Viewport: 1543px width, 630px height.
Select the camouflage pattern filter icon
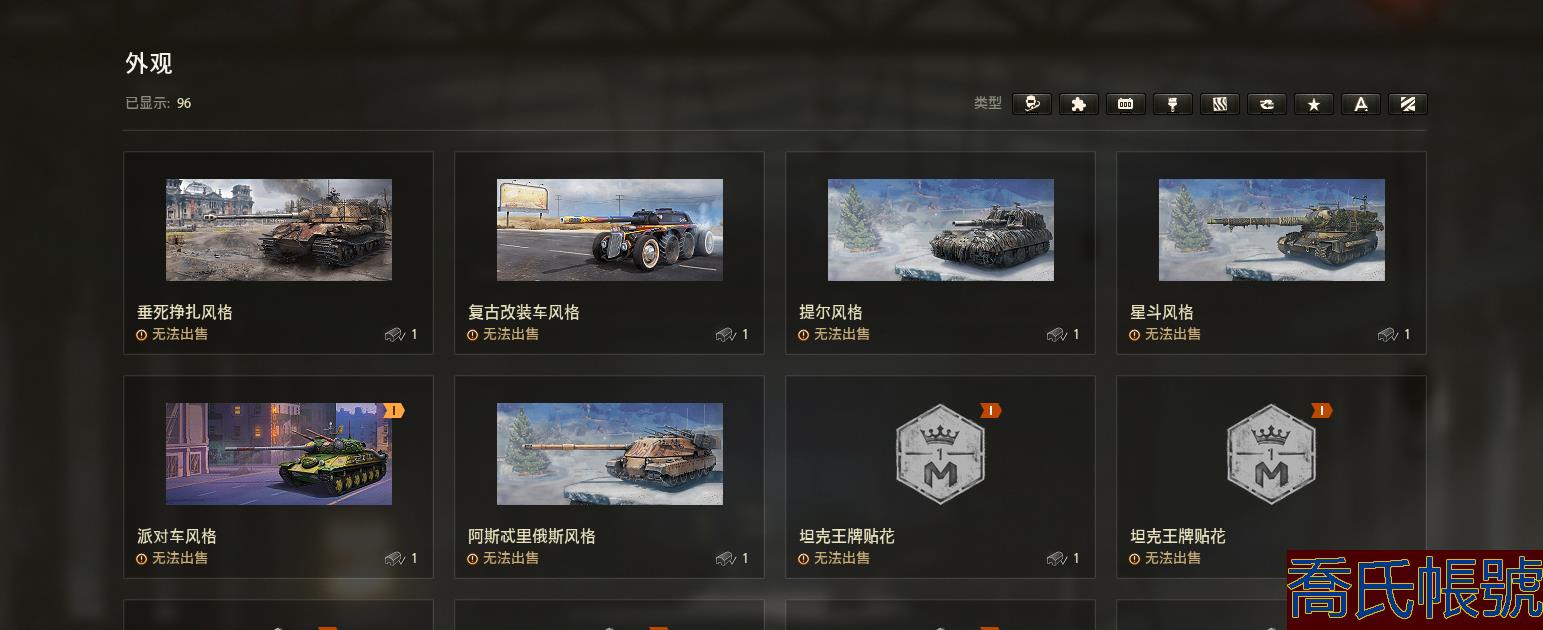1219,103
